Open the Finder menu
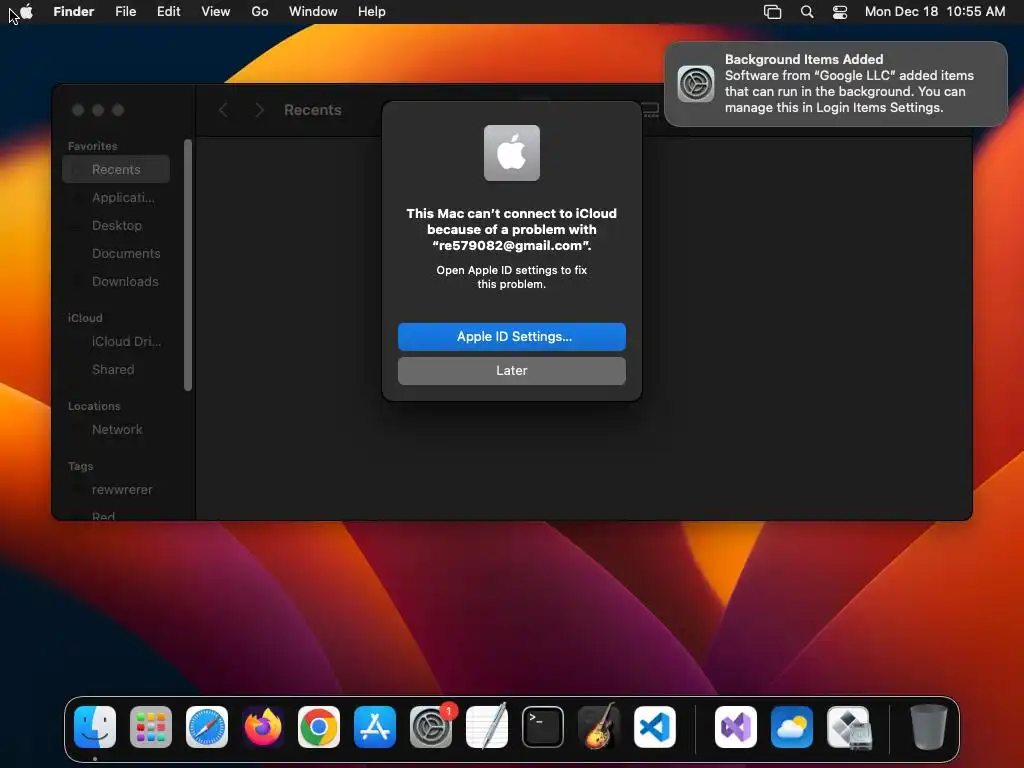The height and width of the screenshot is (768, 1024). [x=74, y=12]
